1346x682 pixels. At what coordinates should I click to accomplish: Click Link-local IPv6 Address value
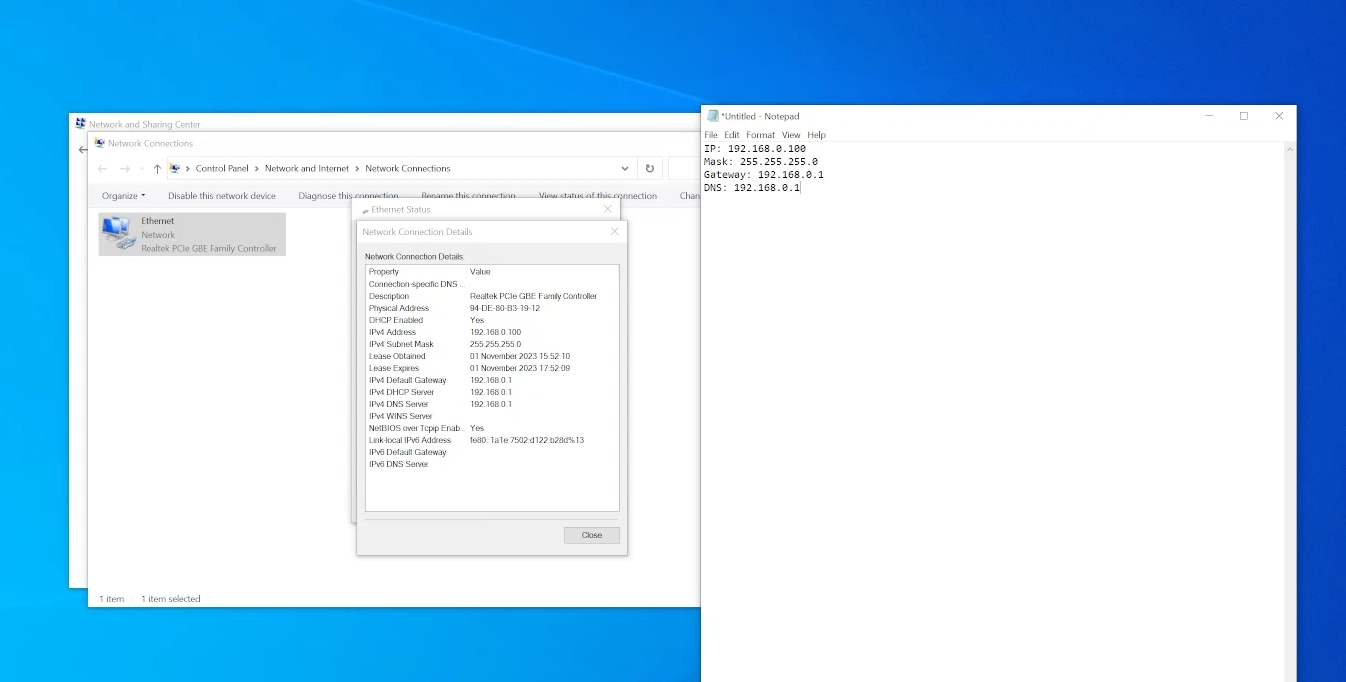527,440
